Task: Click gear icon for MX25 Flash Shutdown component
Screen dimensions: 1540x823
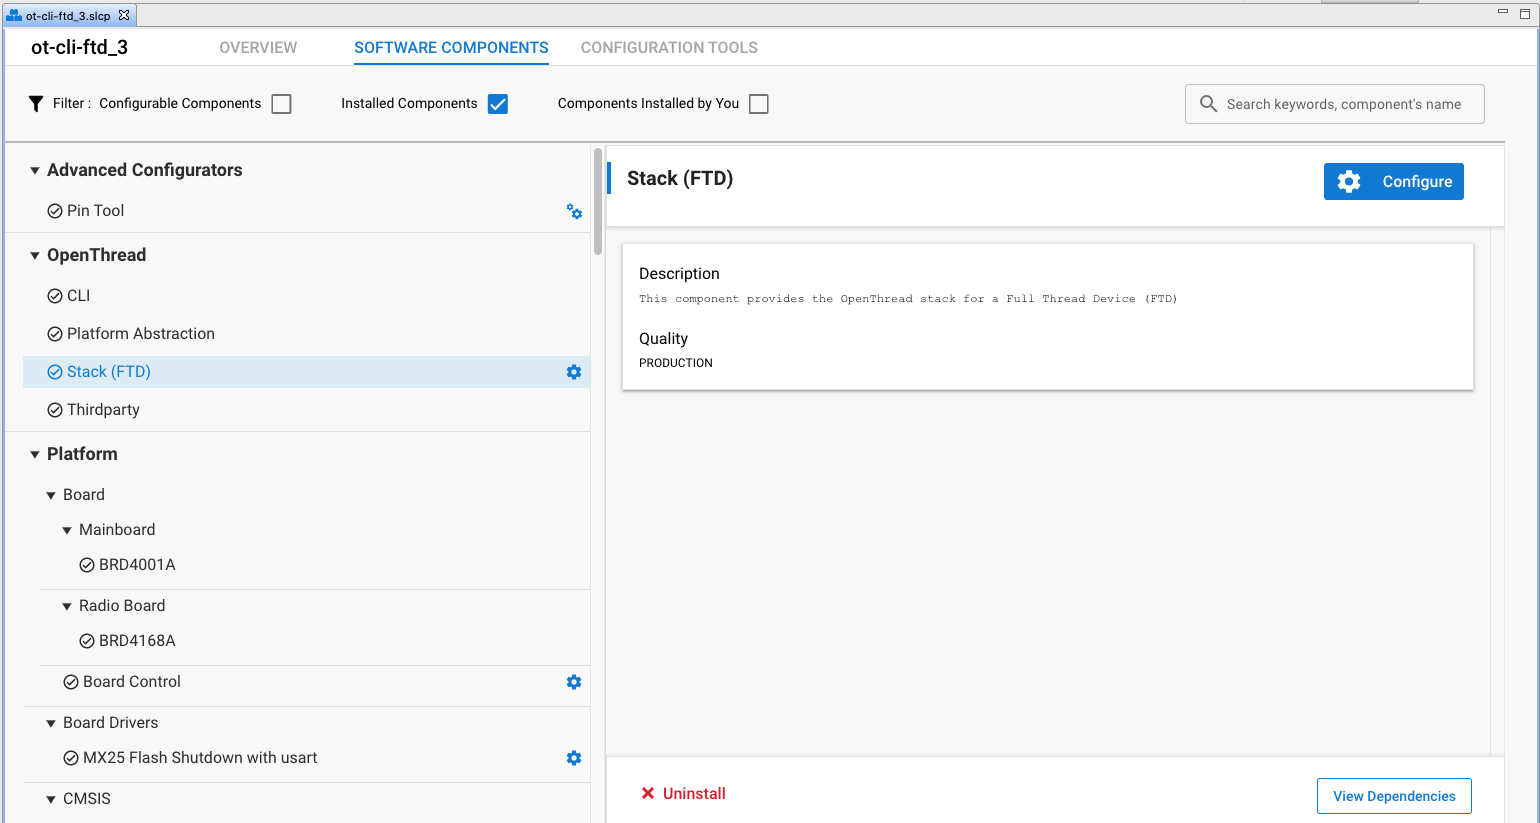Action: tap(573, 757)
